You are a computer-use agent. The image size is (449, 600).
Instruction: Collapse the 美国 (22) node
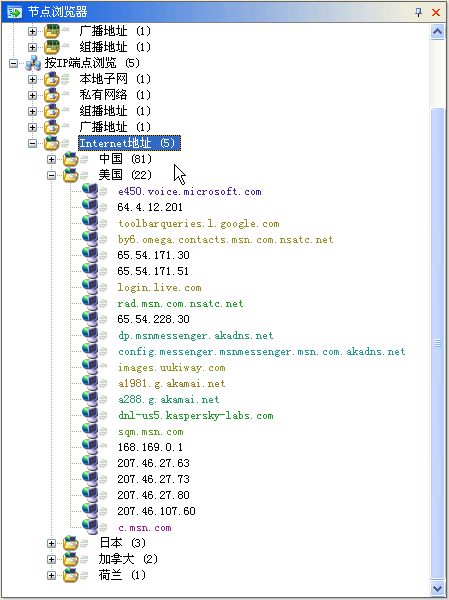51,175
